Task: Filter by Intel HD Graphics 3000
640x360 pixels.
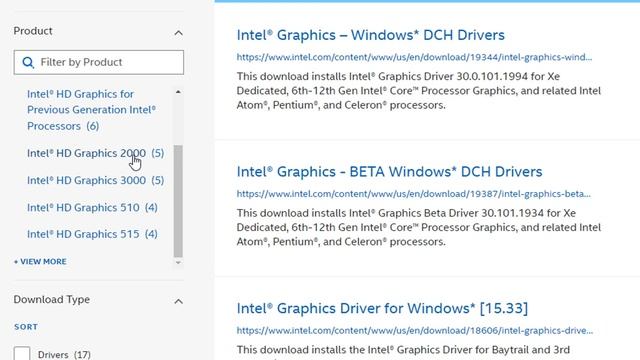Action: 96,180
